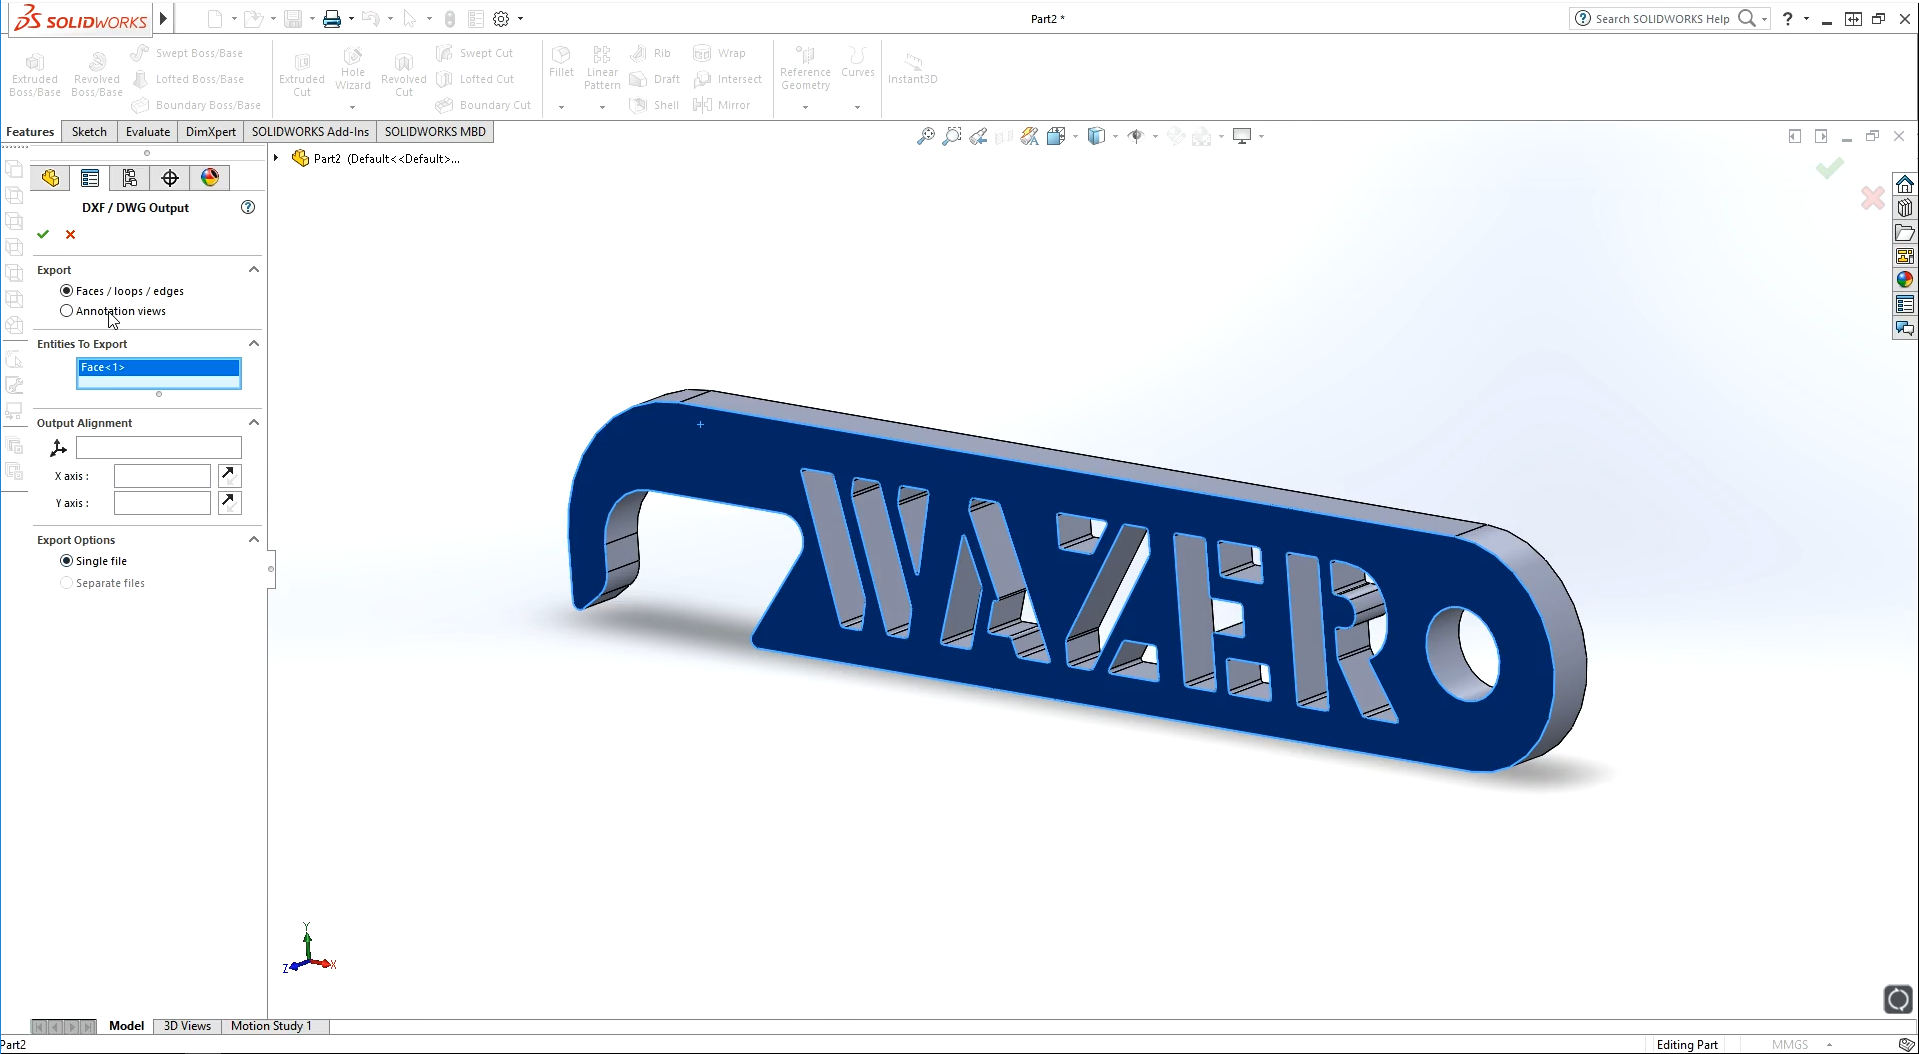This screenshot has width=1919, height=1054.
Task: Select Faces / loops / edges option
Action: pyautogui.click(x=122, y=291)
